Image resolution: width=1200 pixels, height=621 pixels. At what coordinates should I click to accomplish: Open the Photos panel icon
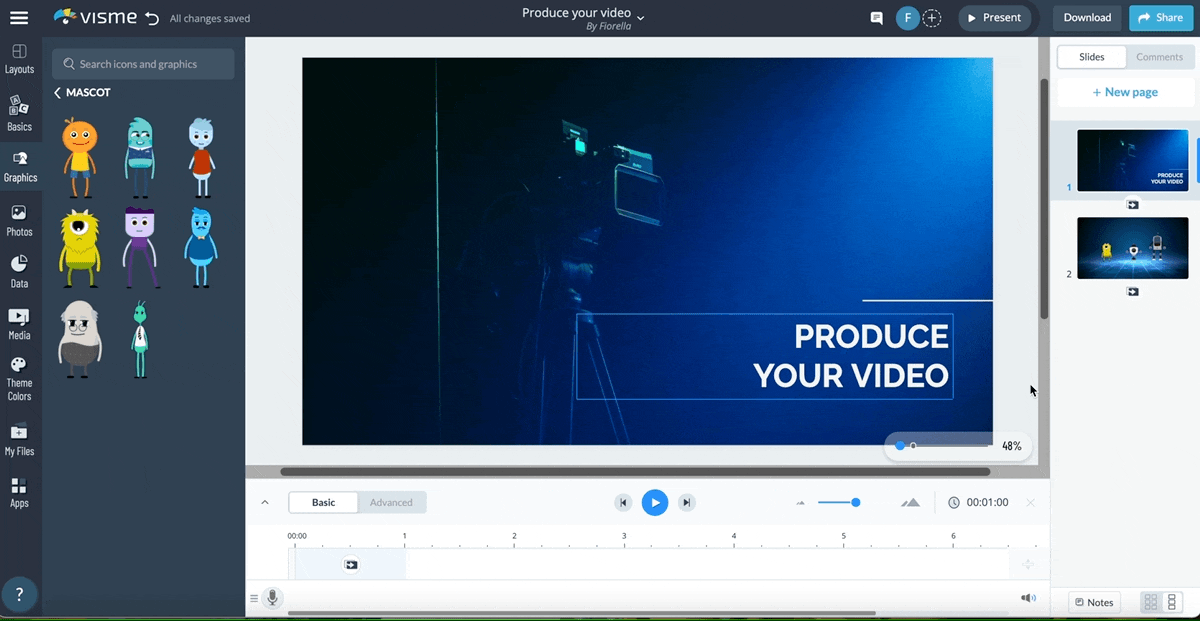(19, 220)
